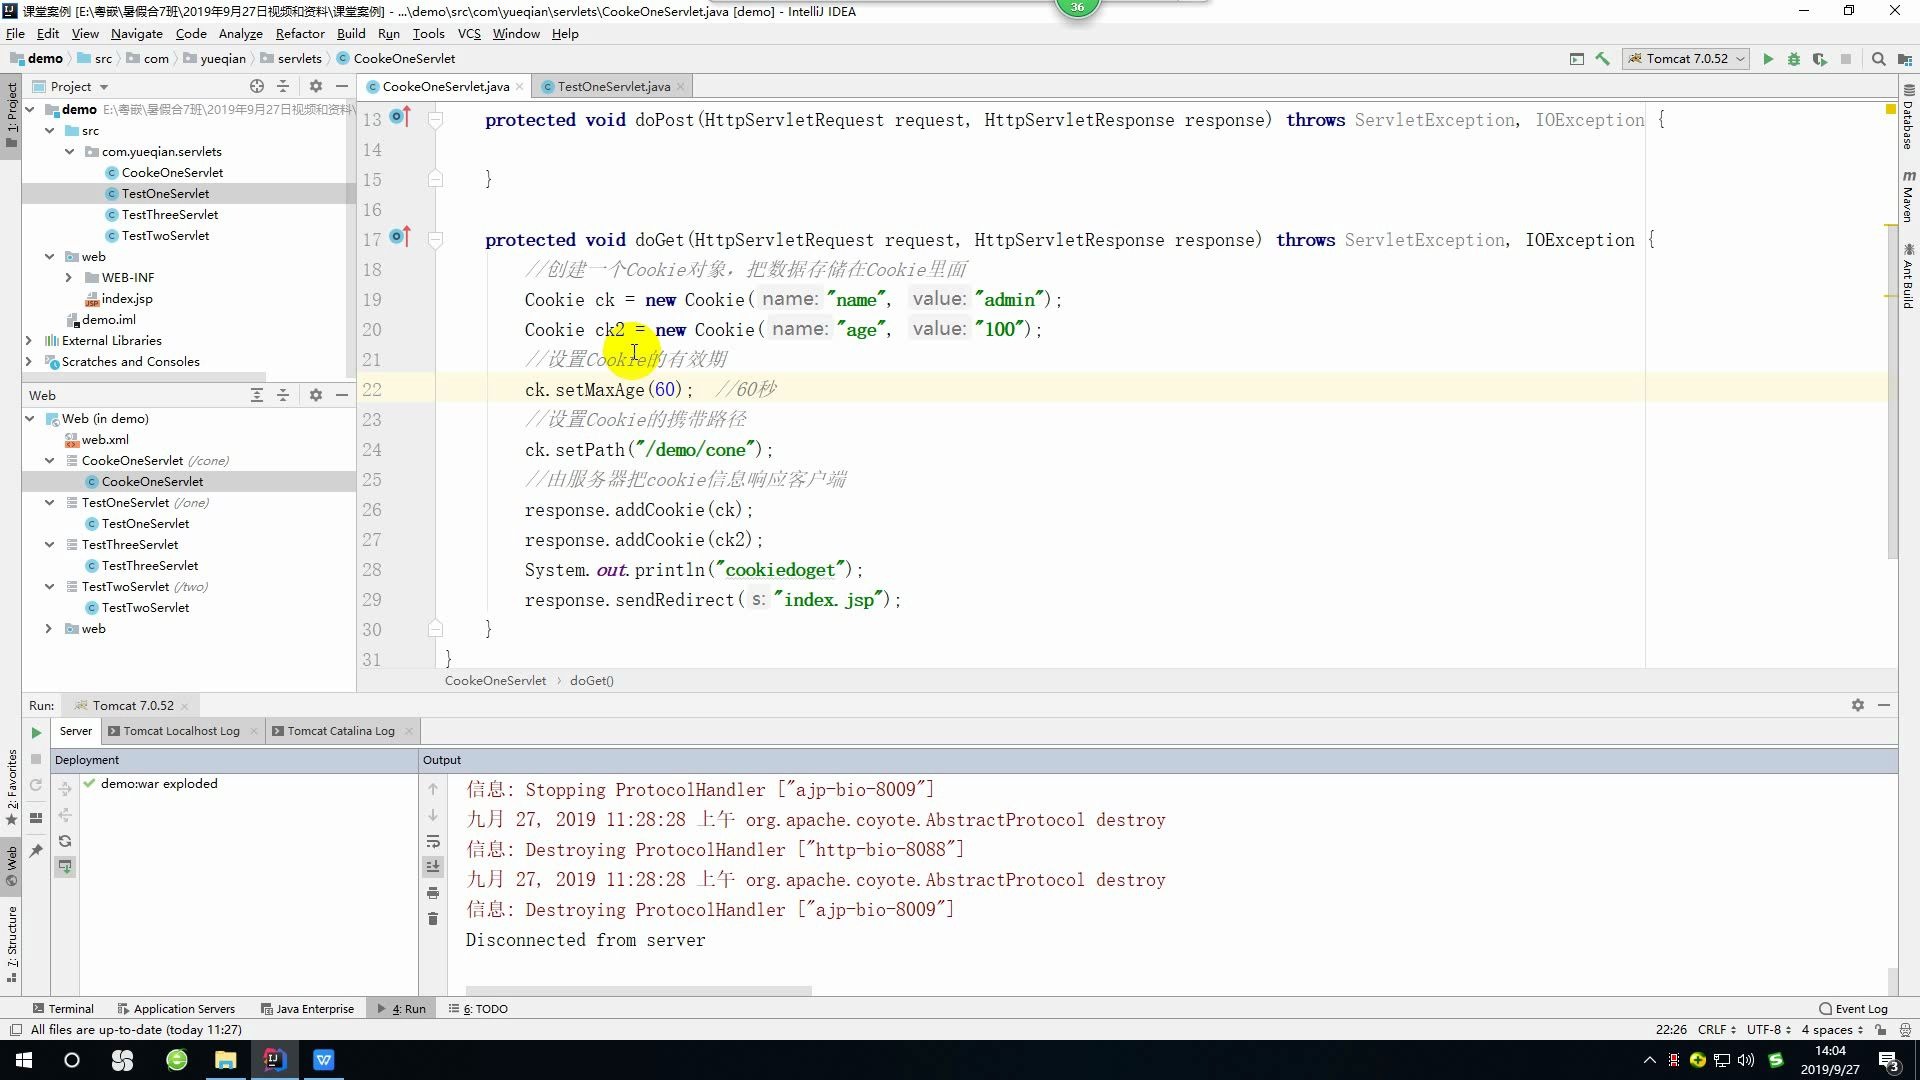Select the CookeOneServlet.java tab
Screen dimensions: 1920x1080
tap(446, 86)
